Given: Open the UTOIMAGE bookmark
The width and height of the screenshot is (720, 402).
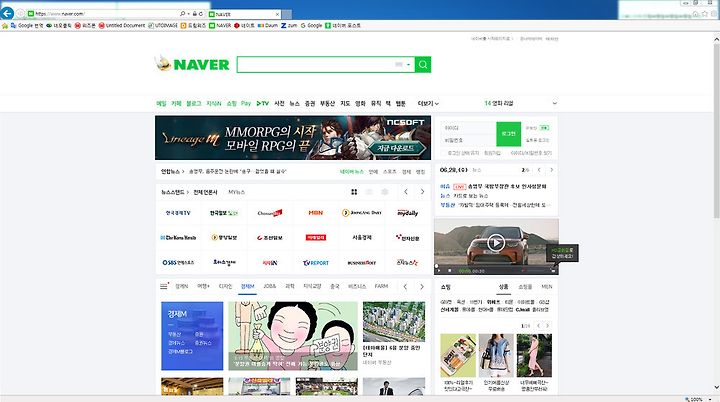Looking at the screenshot, I should (163, 26).
